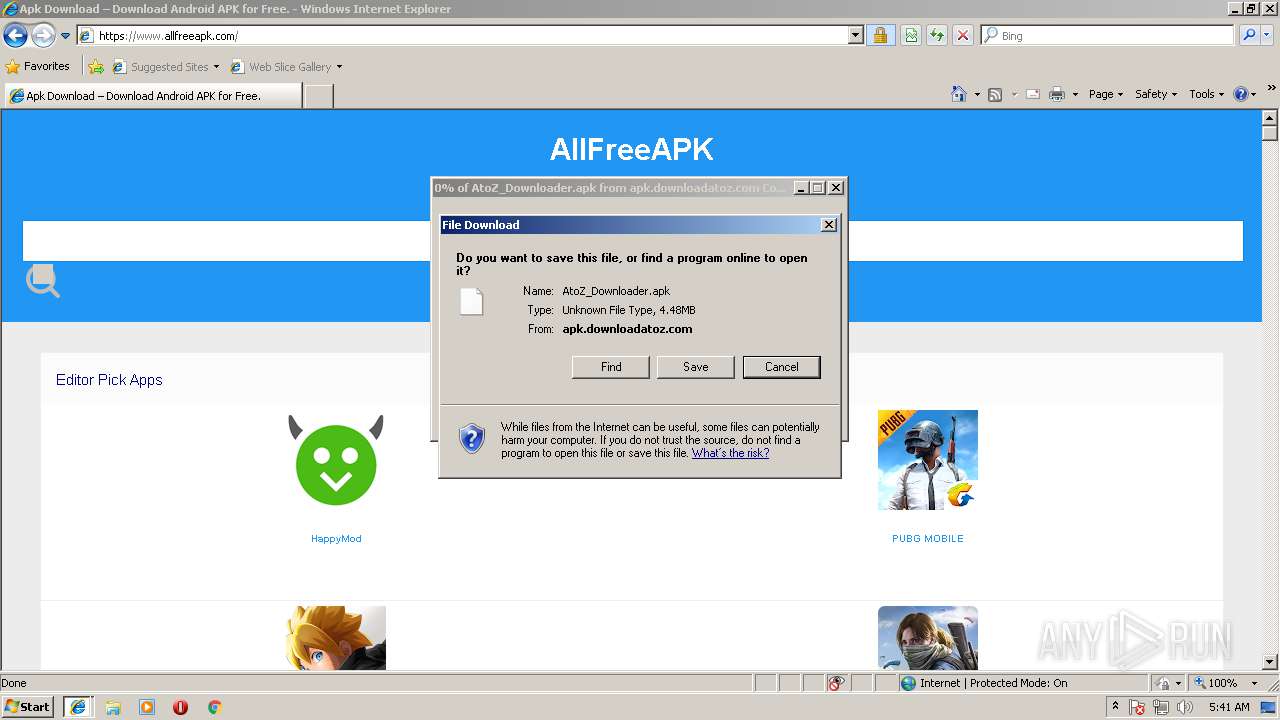This screenshot has height=720, width=1280.
Task: Click the RSS Feeds icon
Action: coord(995,94)
